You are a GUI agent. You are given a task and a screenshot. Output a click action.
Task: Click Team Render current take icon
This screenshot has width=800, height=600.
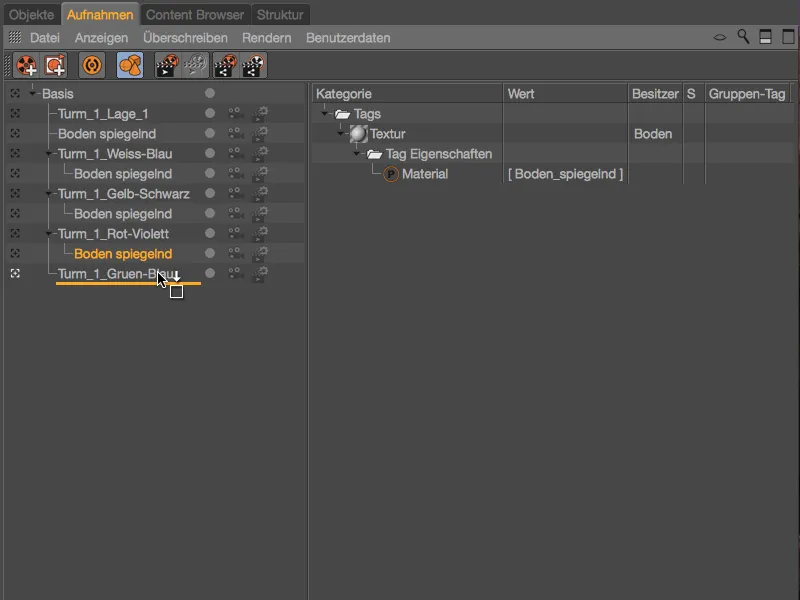[x=225, y=65]
